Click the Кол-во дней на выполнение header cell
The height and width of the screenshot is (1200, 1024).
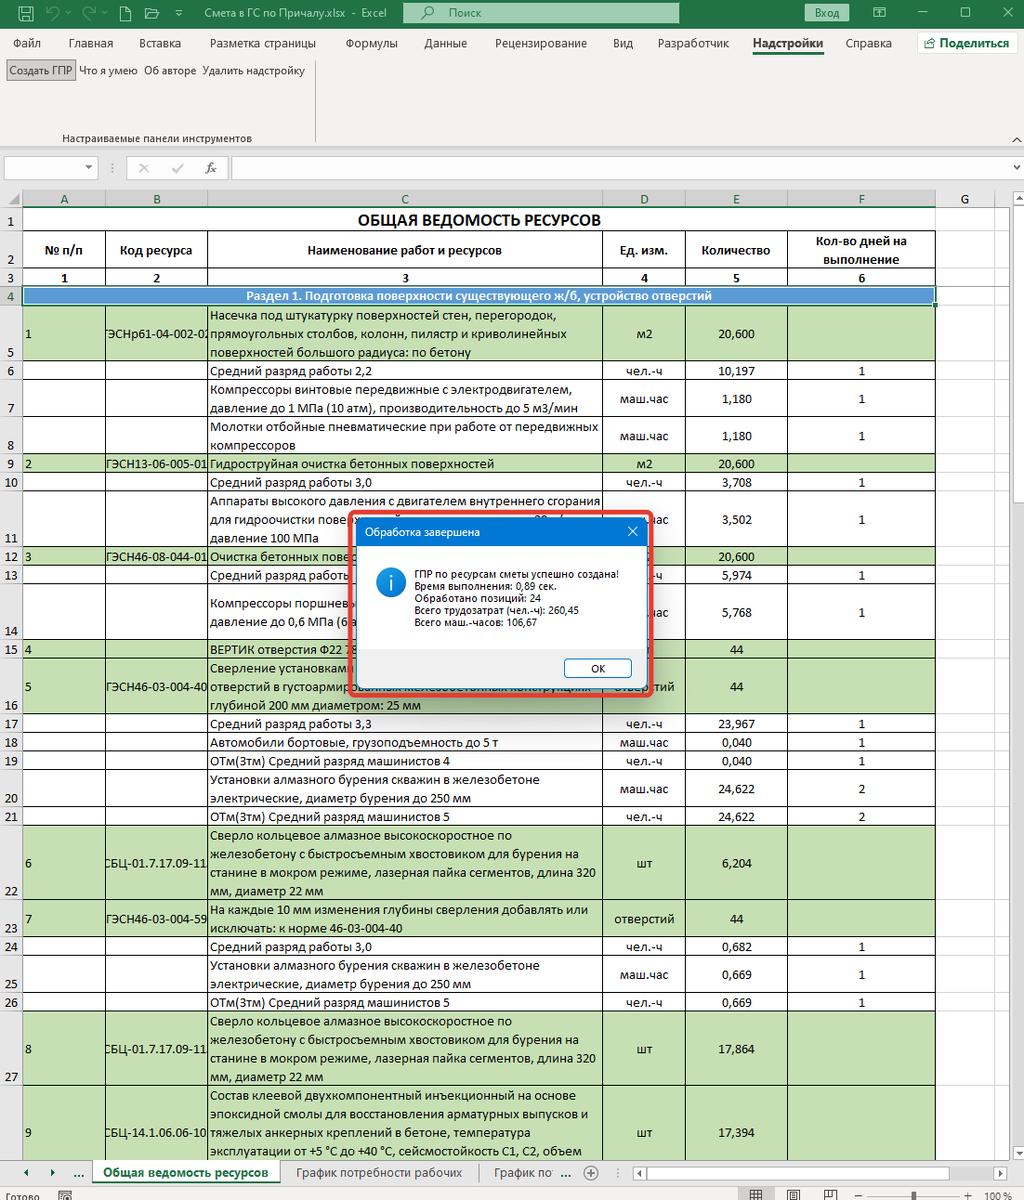coord(861,250)
